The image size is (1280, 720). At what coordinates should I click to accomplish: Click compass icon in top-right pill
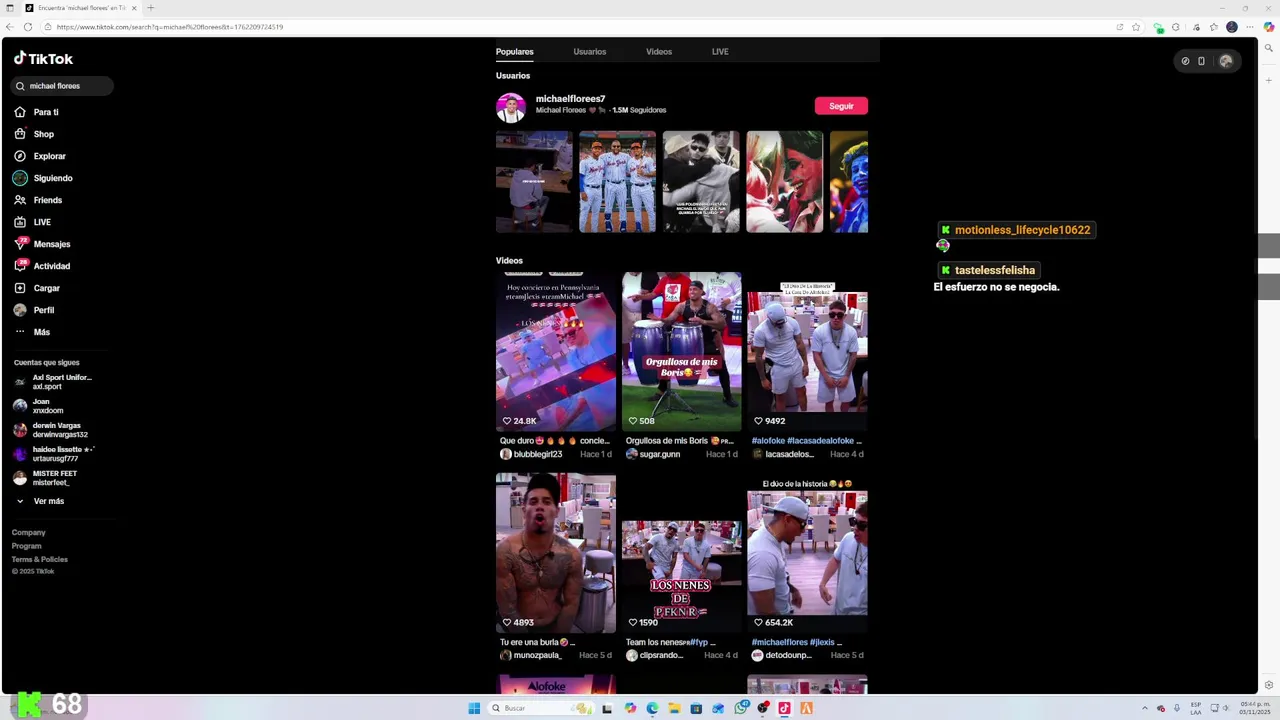(x=1185, y=61)
